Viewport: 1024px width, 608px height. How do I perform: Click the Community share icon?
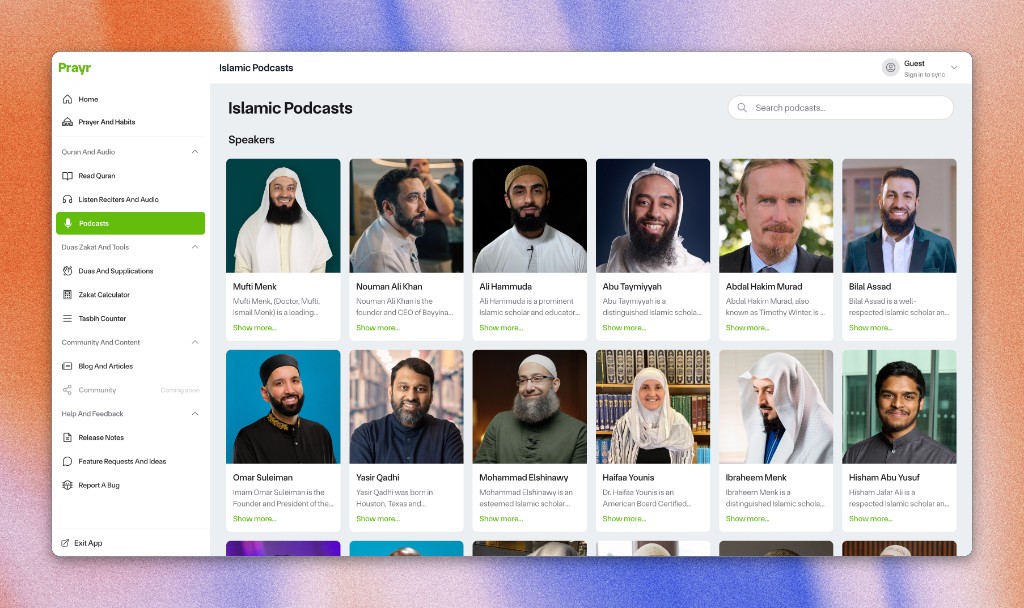(x=67, y=390)
